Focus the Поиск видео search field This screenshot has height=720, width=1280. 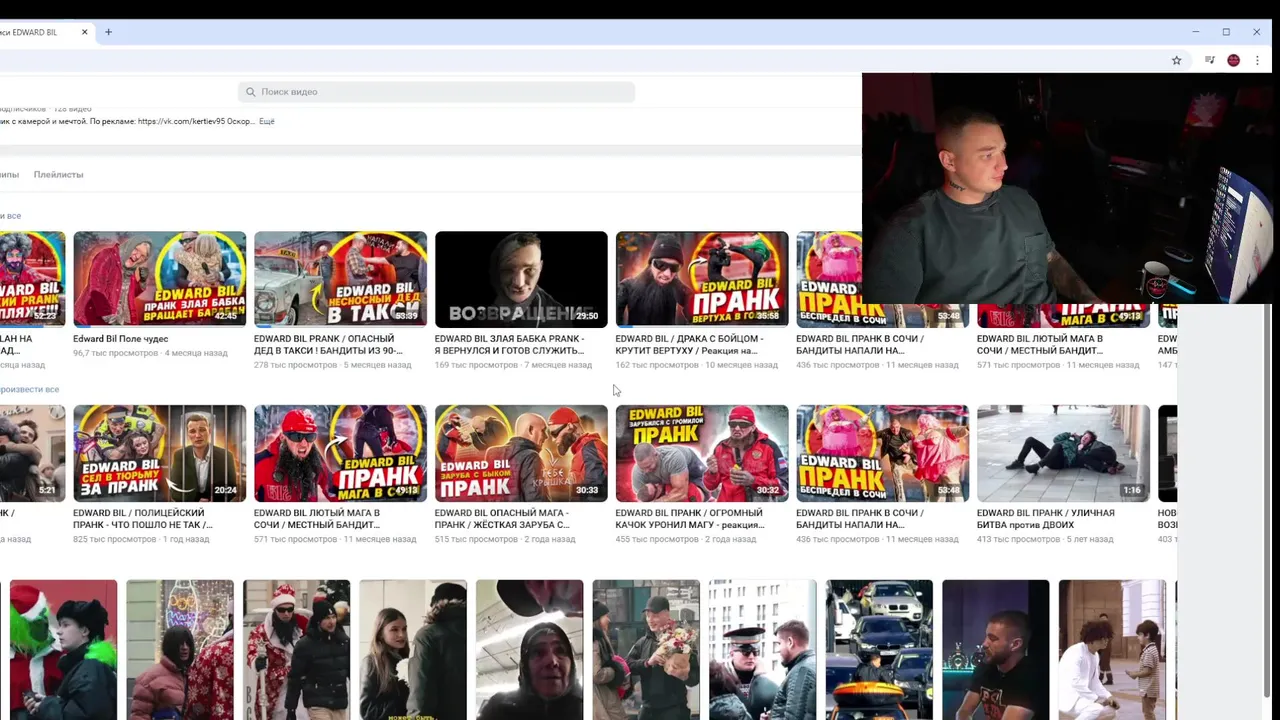(436, 92)
